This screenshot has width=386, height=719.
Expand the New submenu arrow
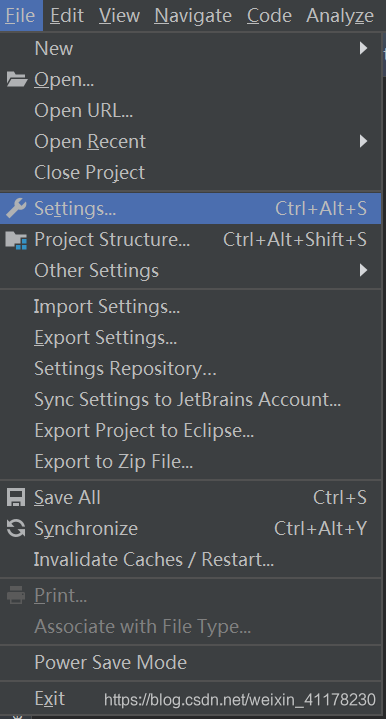[363, 48]
